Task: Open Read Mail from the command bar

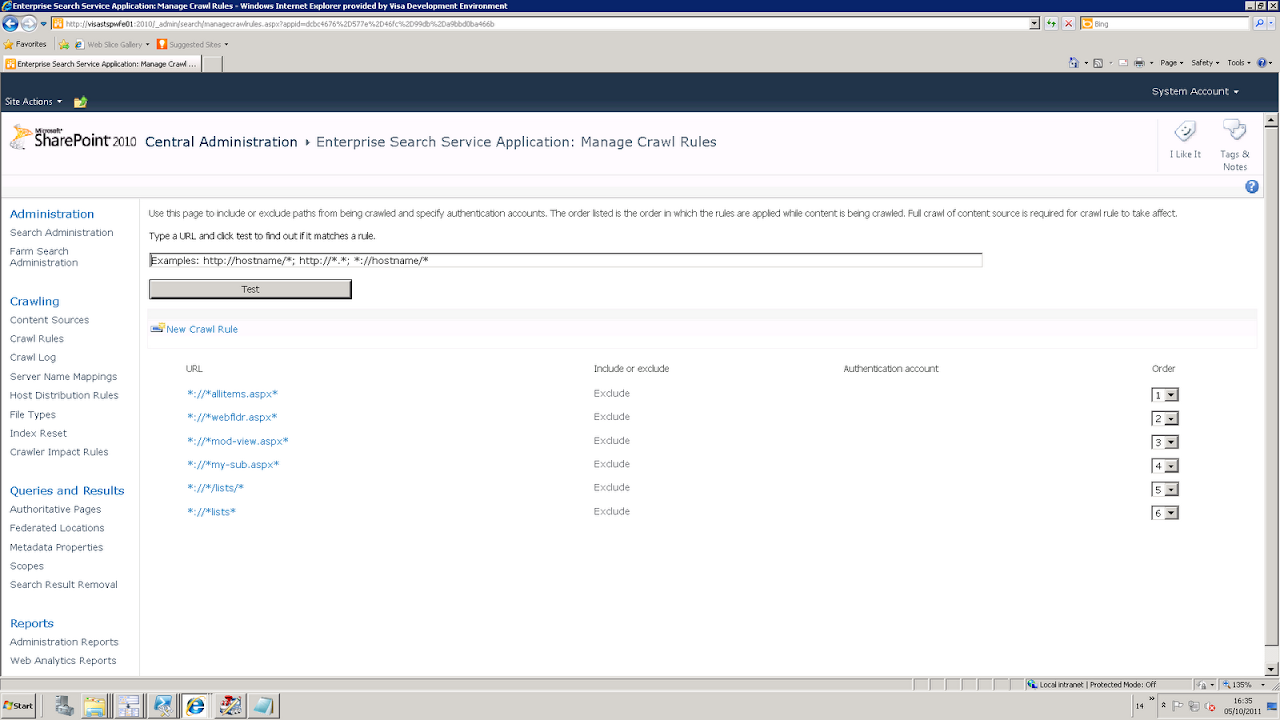Action: click(1123, 62)
